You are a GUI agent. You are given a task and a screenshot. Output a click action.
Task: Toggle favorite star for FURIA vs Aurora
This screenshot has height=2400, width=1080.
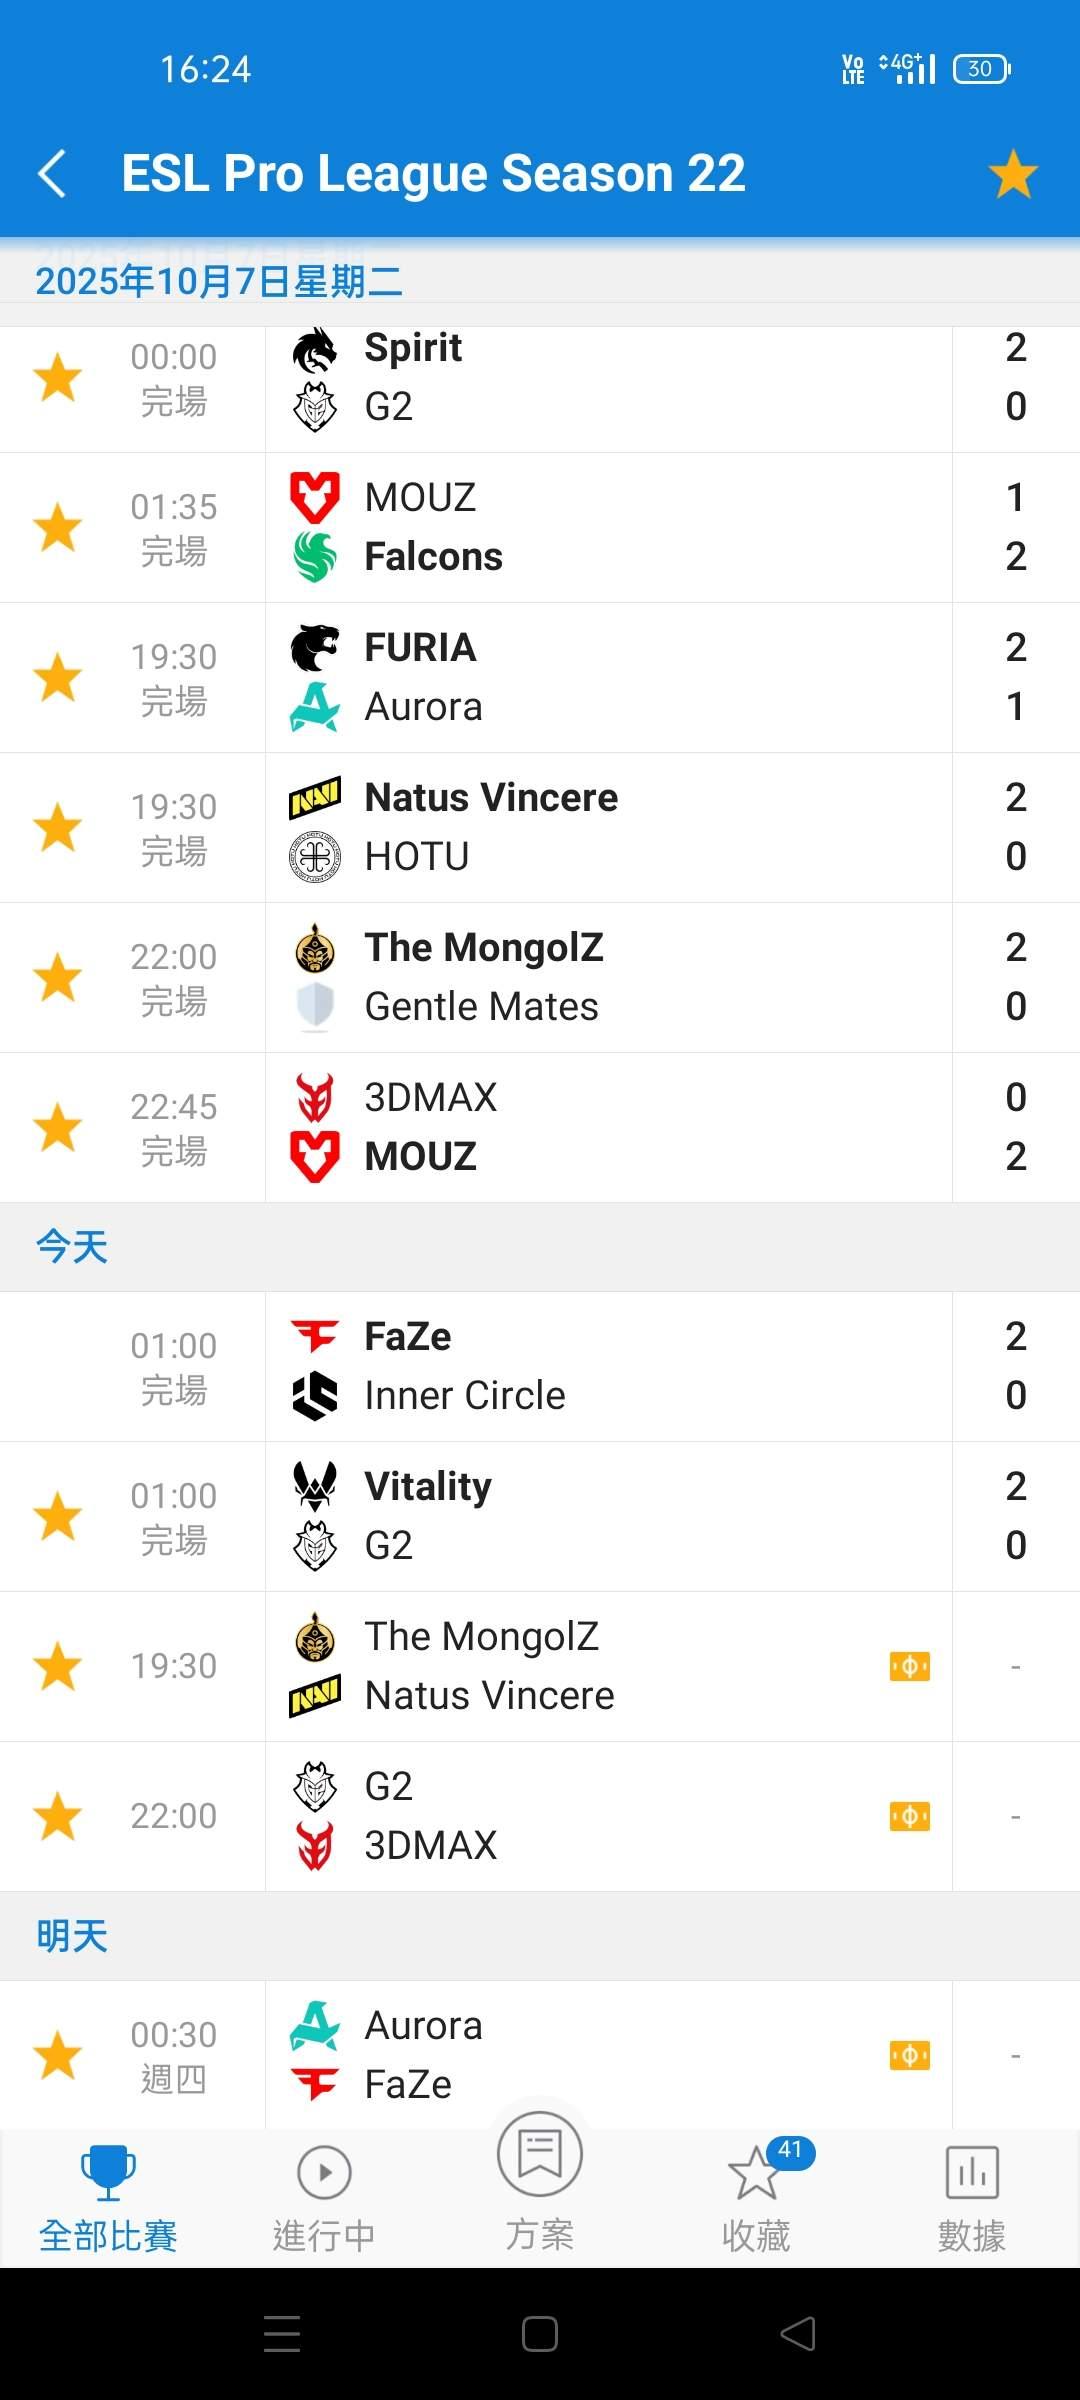coord(58,678)
